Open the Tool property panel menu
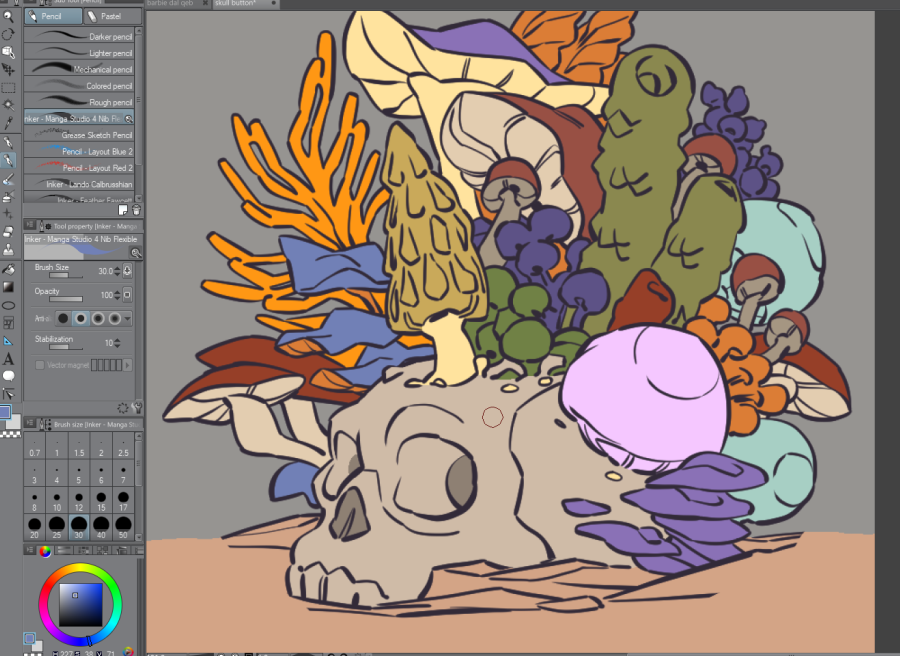 [29, 225]
